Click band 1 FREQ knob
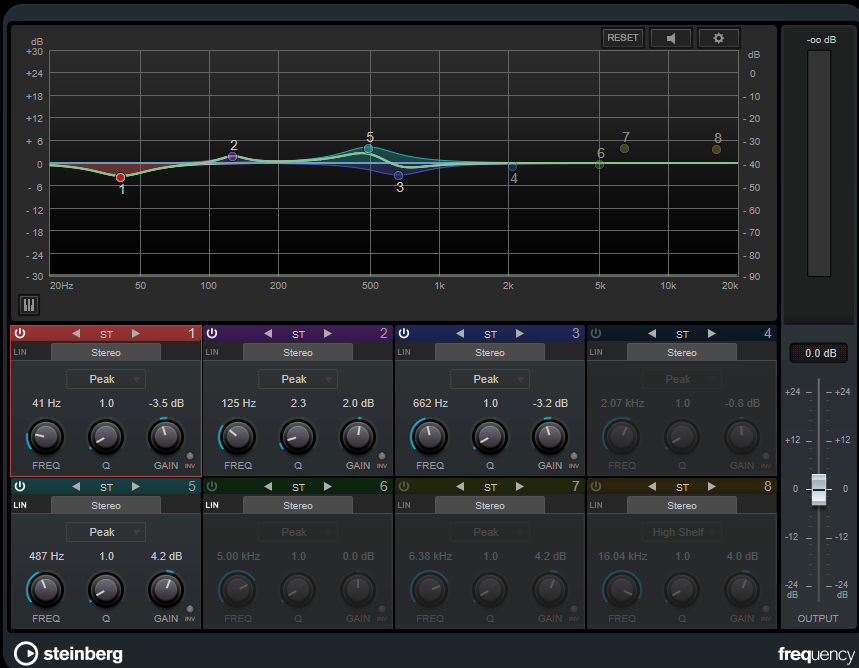Image resolution: width=859 pixels, height=668 pixels. pyautogui.click(x=46, y=437)
